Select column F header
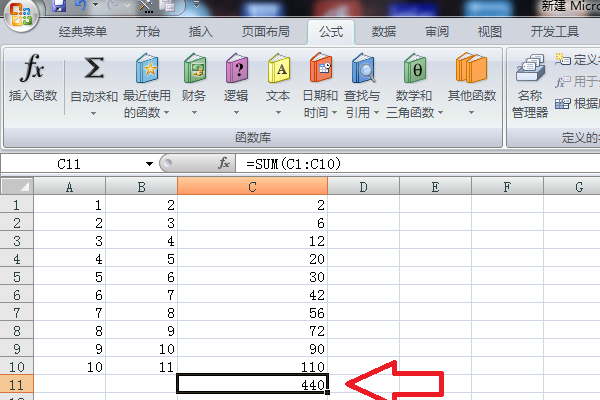This screenshot has width=600, height=400. pyautogui.click(x=507, y=187)
